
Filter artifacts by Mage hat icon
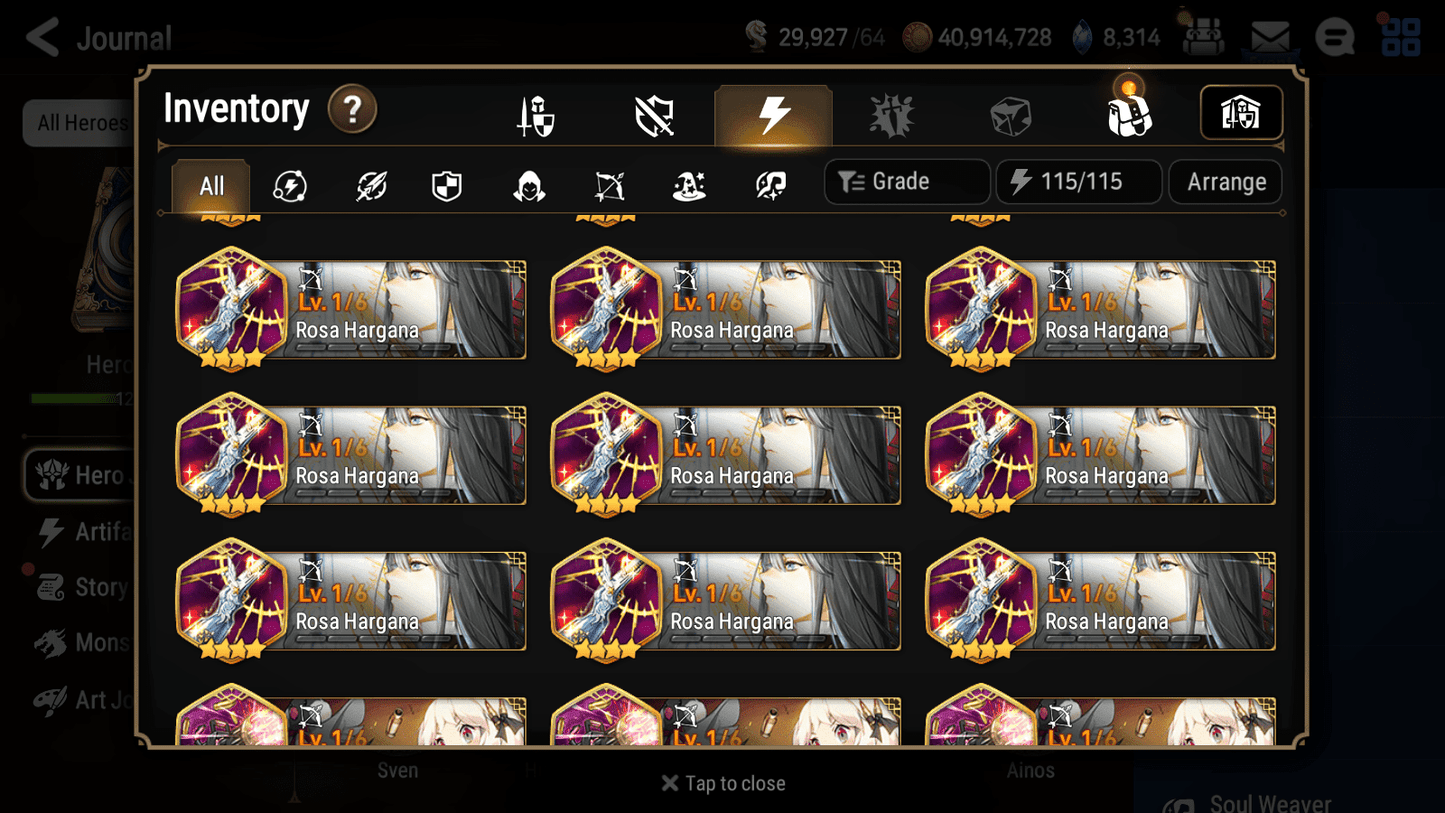click(689, 186)
